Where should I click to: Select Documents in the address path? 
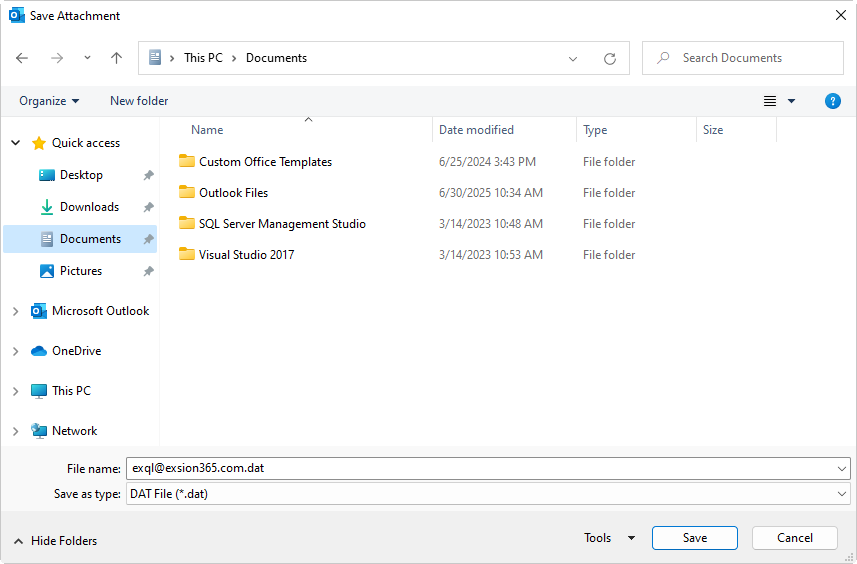tap(276, 58)
